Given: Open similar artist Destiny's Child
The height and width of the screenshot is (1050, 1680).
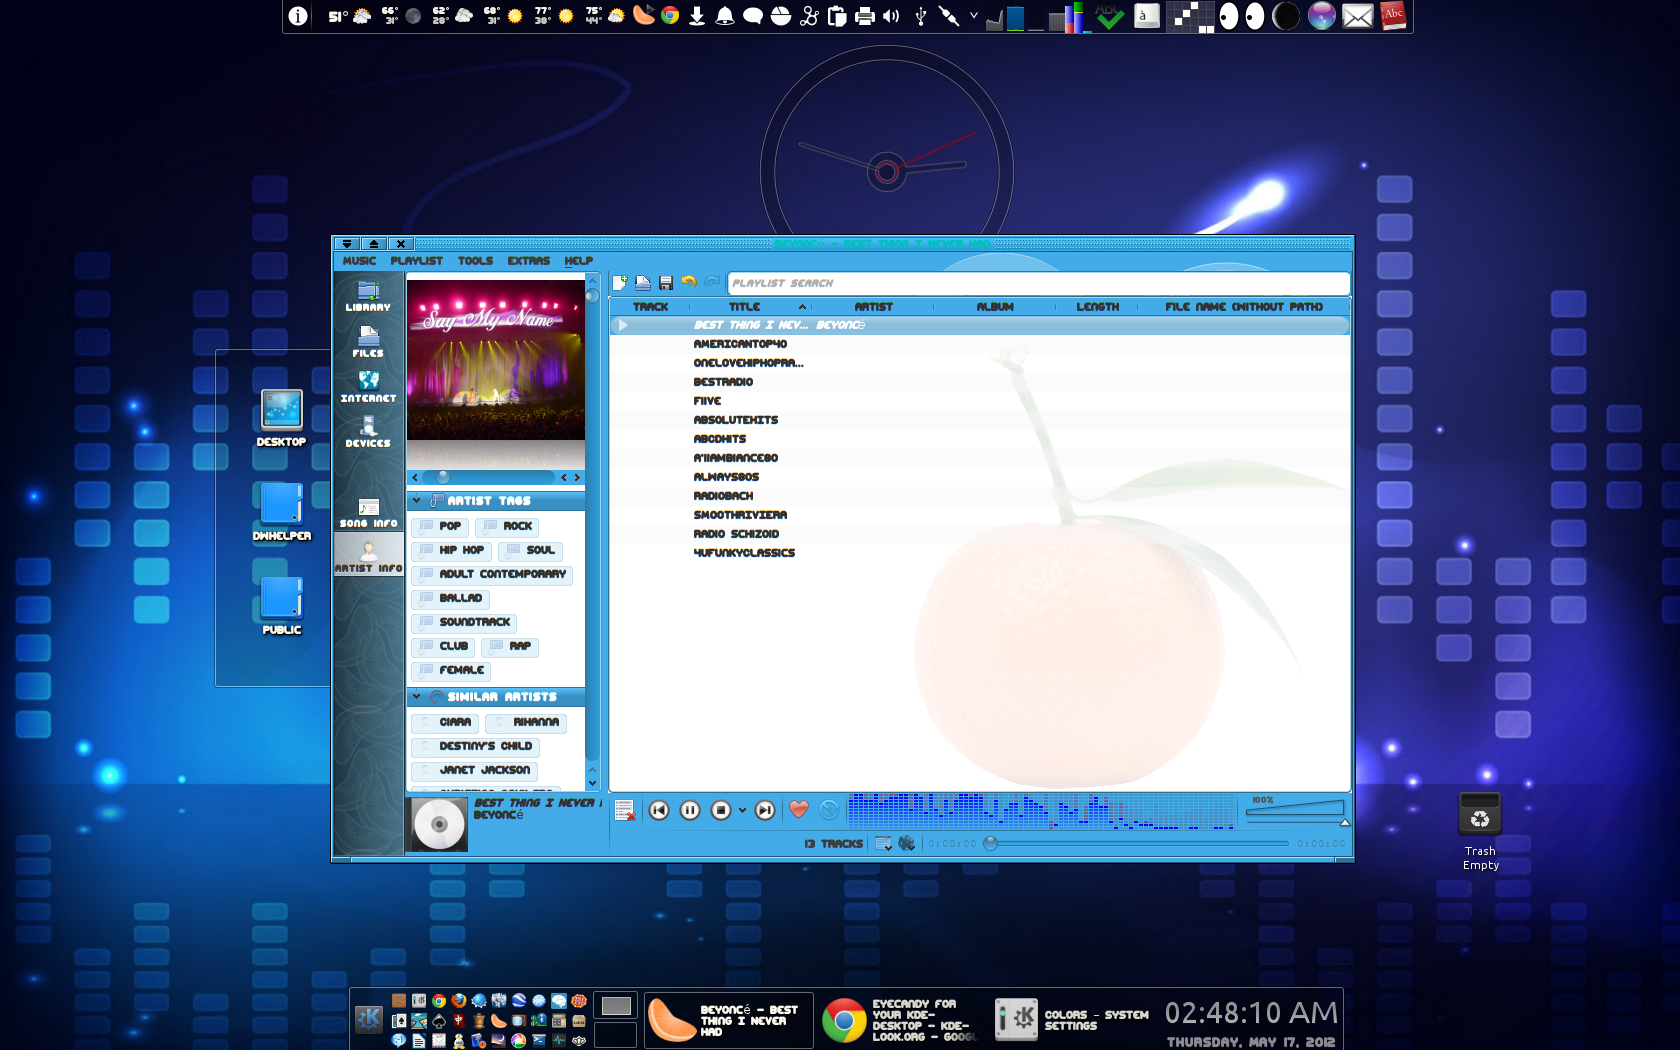Looking at the screenshot, I should click(476, 746).
